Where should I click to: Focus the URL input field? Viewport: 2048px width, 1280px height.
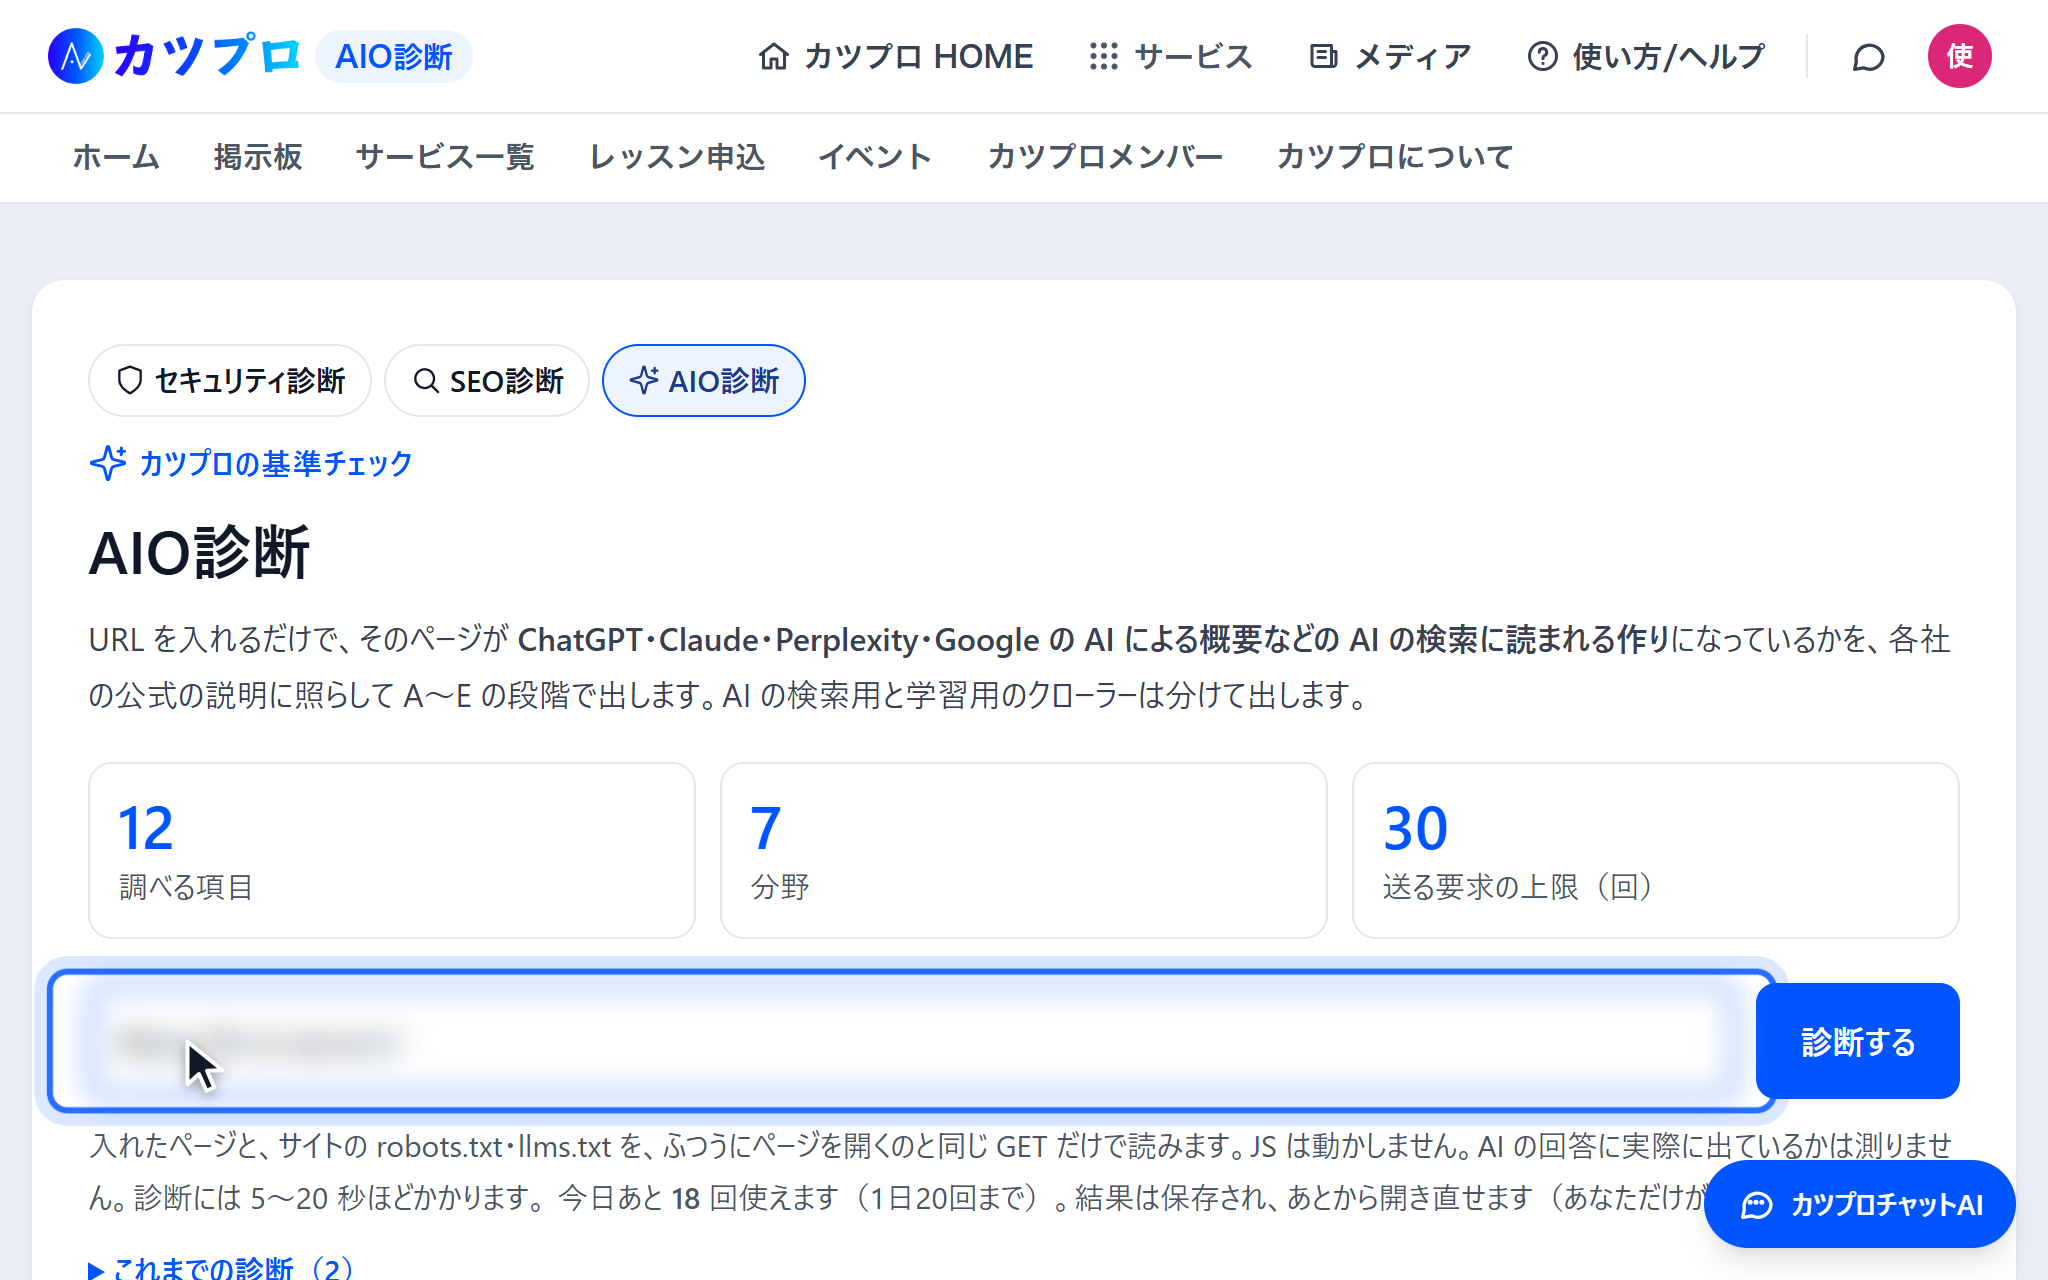[x=911, y=1041]
